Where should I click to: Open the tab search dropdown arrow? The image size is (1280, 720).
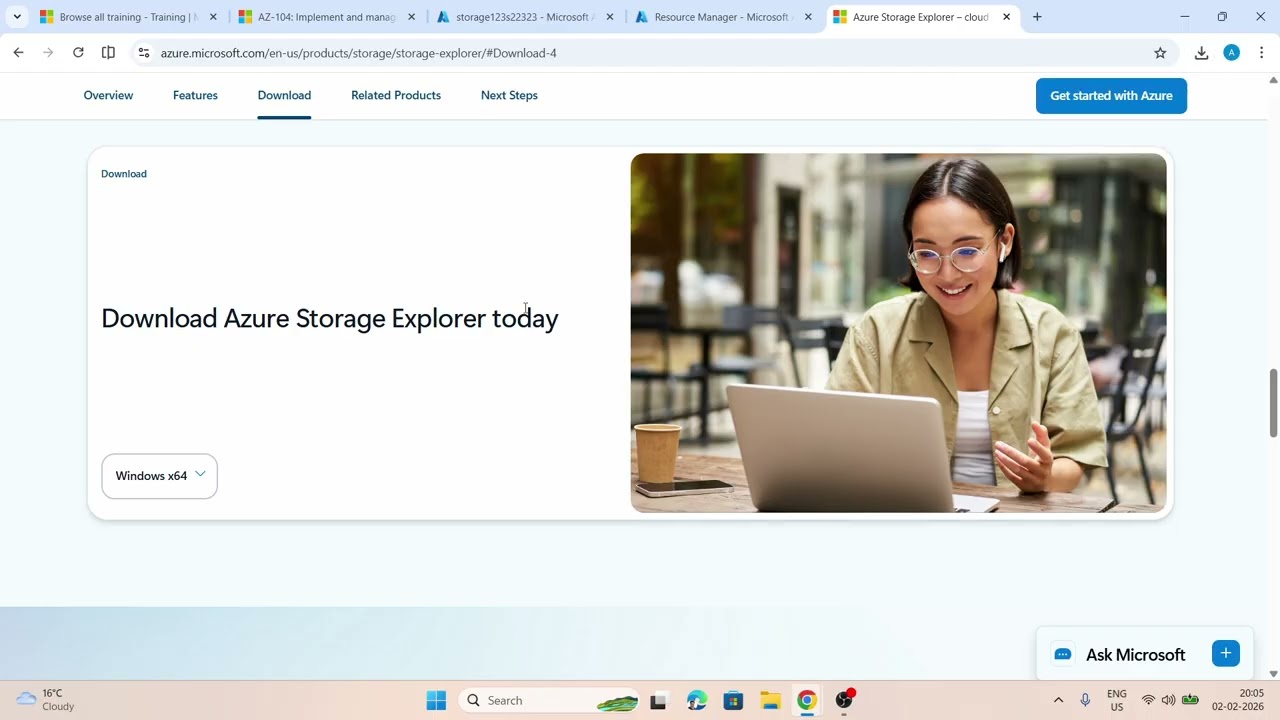pyautogui.click(x=17, y=17)
